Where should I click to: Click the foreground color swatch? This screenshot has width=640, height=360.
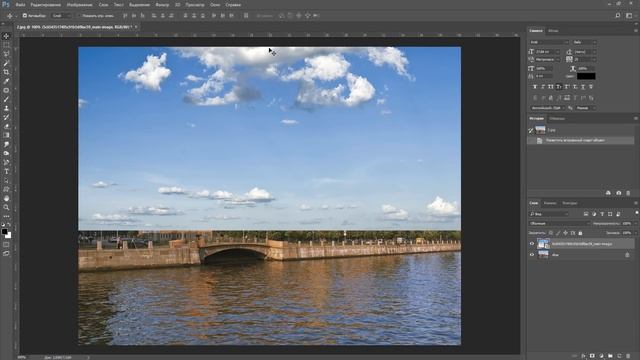pyautogui.click(x=4, y=231)
